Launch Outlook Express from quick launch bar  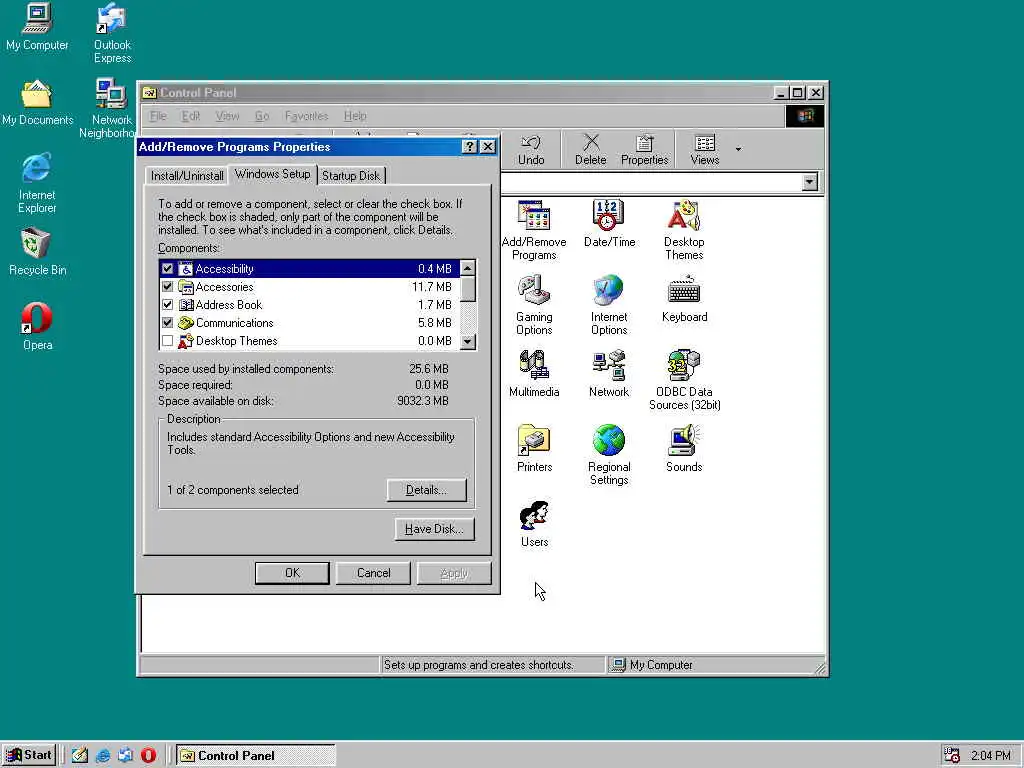(125, 755)
